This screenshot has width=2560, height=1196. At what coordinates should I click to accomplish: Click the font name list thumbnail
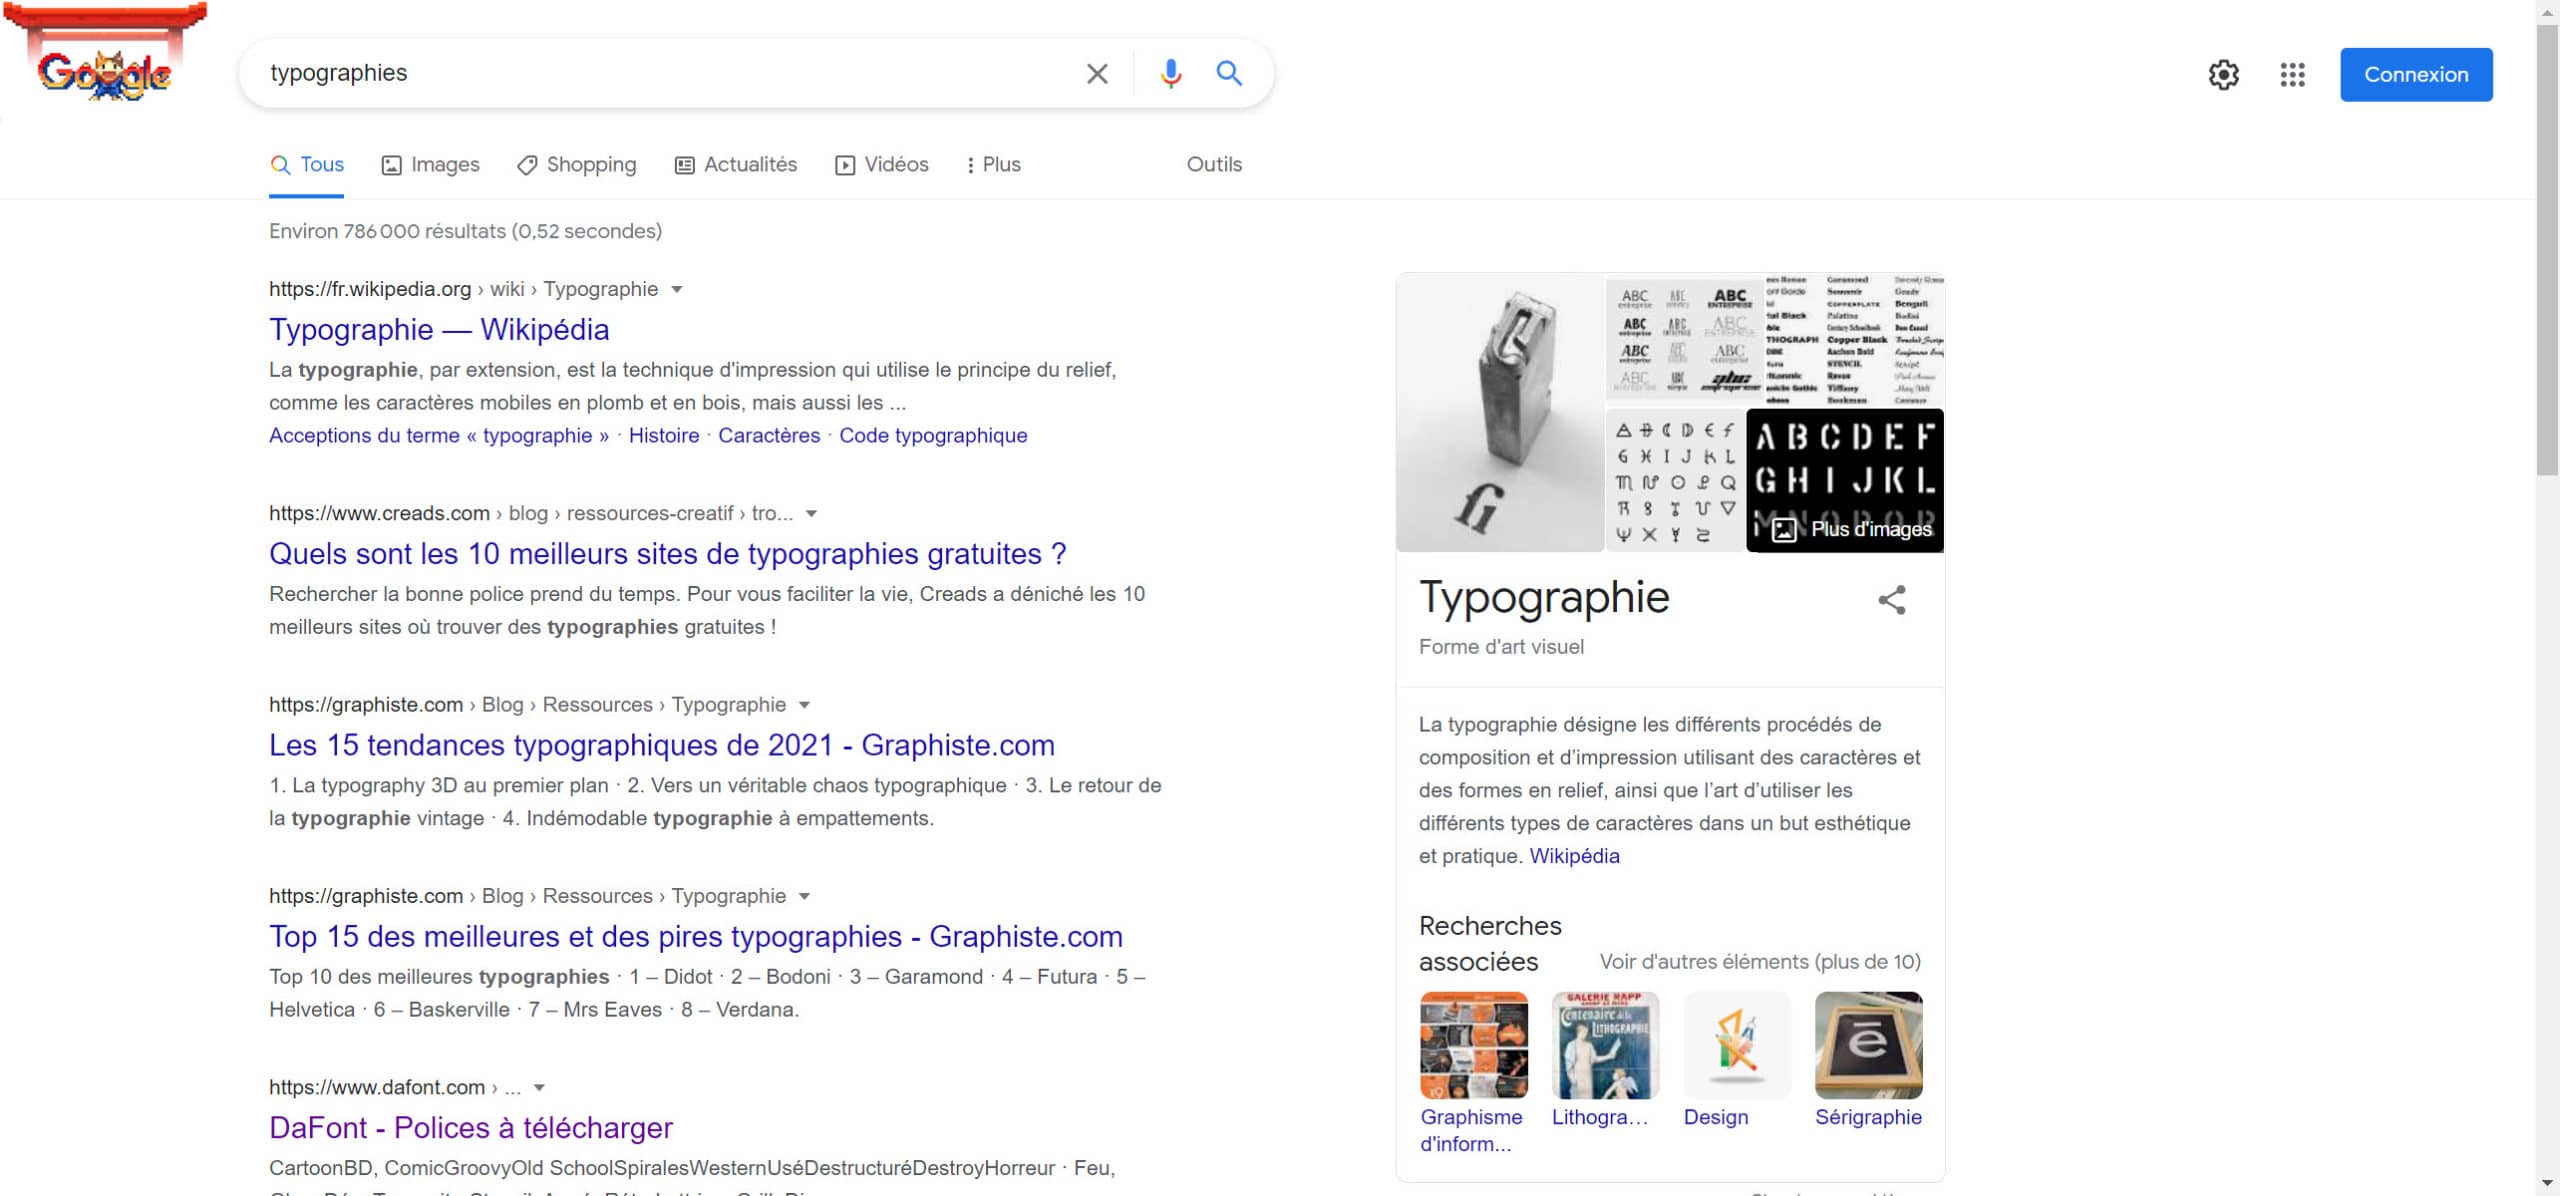[x=1855, y=340]
